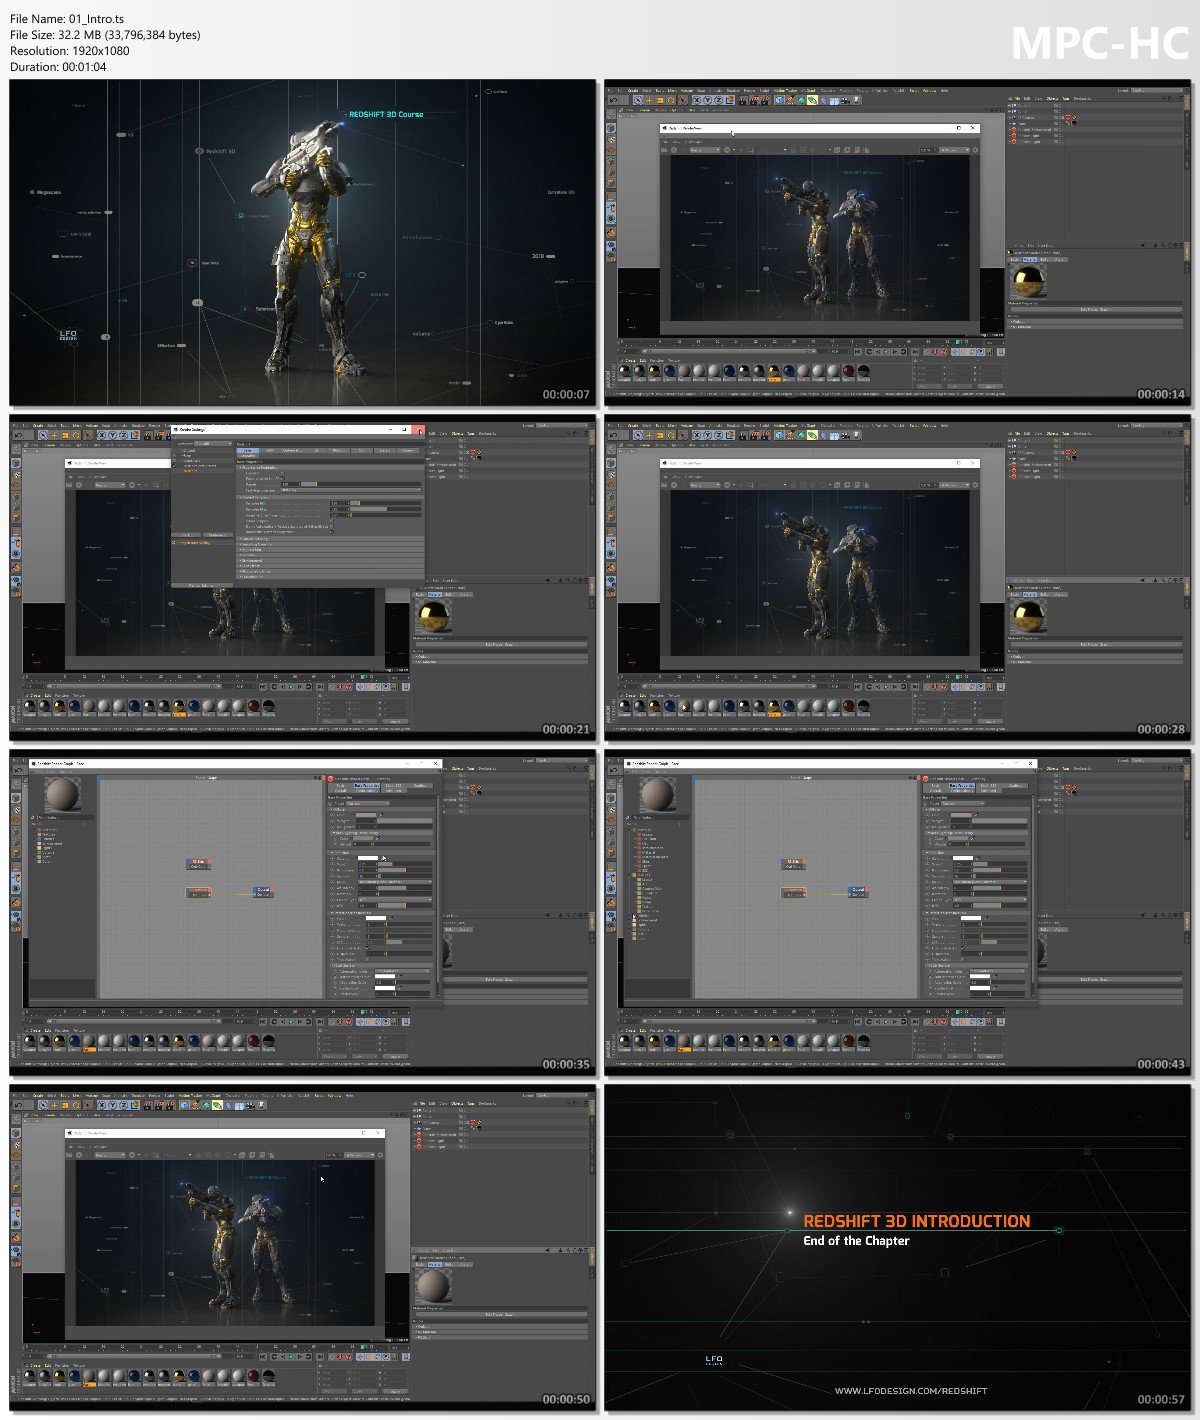Click the 'File Size: 32.2 MB' line
The width and height of the screenshot is (1200, 1420).
pos(105,35)
